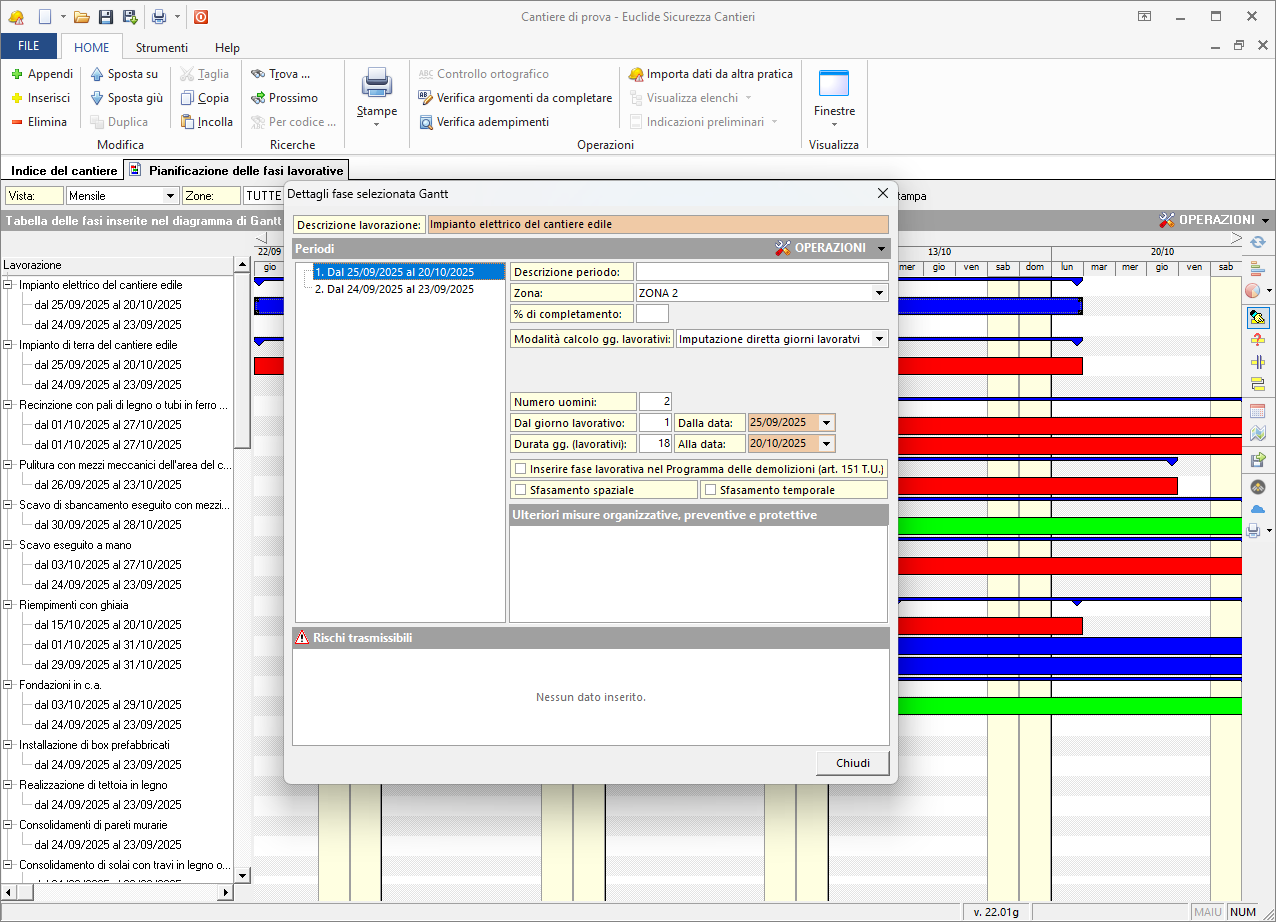
Task: Click the Descrizione periodo text field
Action: coord(762,272)
